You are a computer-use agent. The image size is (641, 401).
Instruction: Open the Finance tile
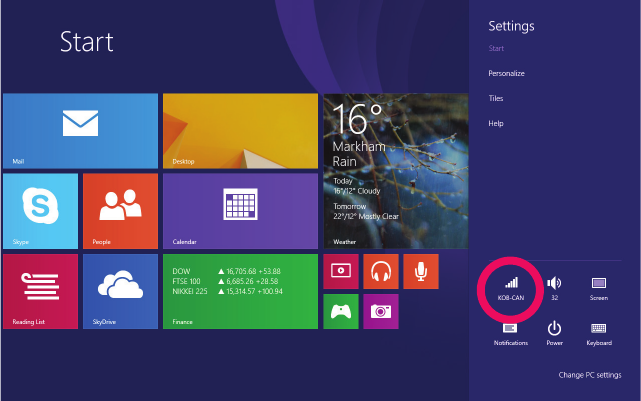[240, 291]
